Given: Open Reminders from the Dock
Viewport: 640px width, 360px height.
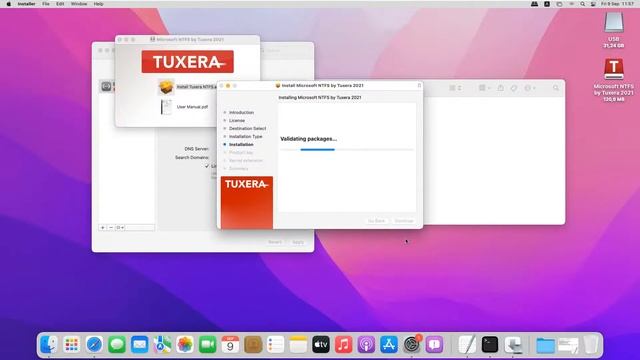Looking at the screenshot, I should [276, 345].
